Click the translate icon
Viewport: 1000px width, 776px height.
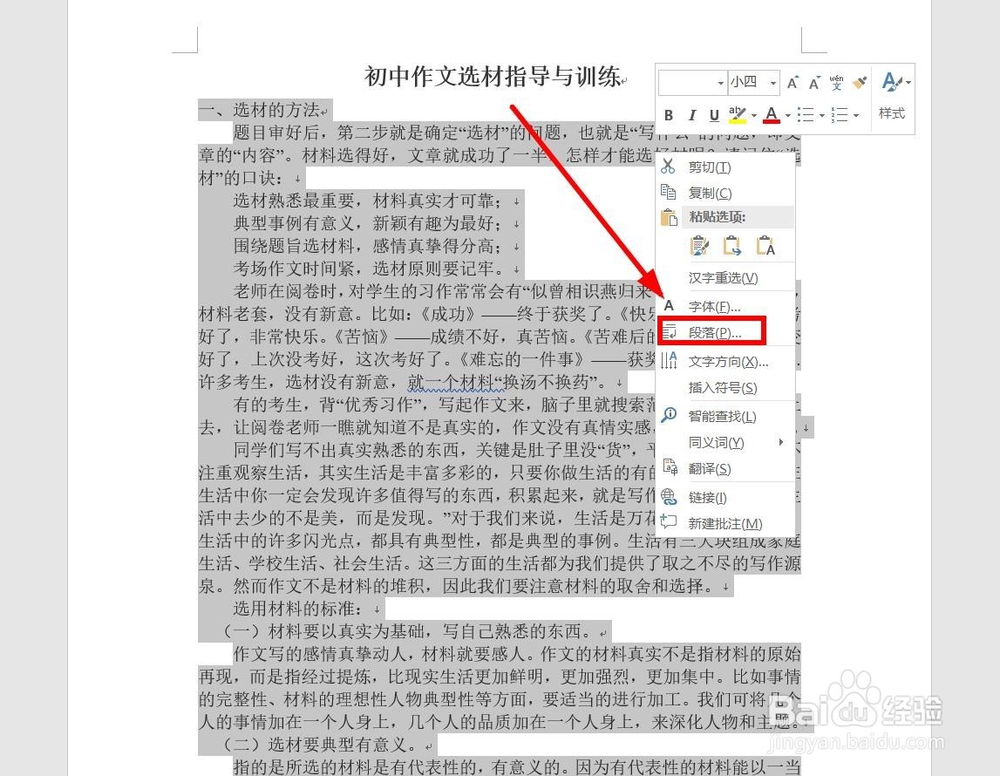click(669, 467)
